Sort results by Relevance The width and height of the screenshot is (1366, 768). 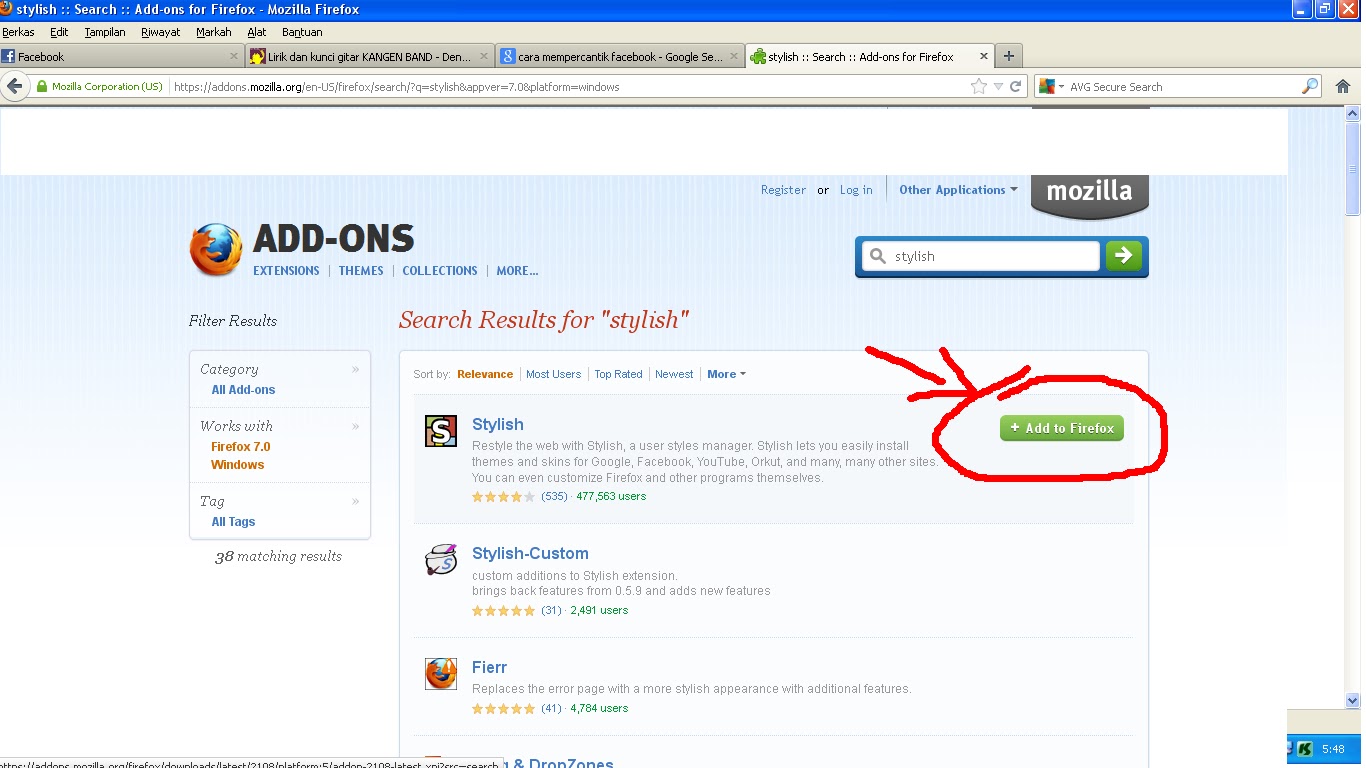pyautogui.click(x=485, y=374)
